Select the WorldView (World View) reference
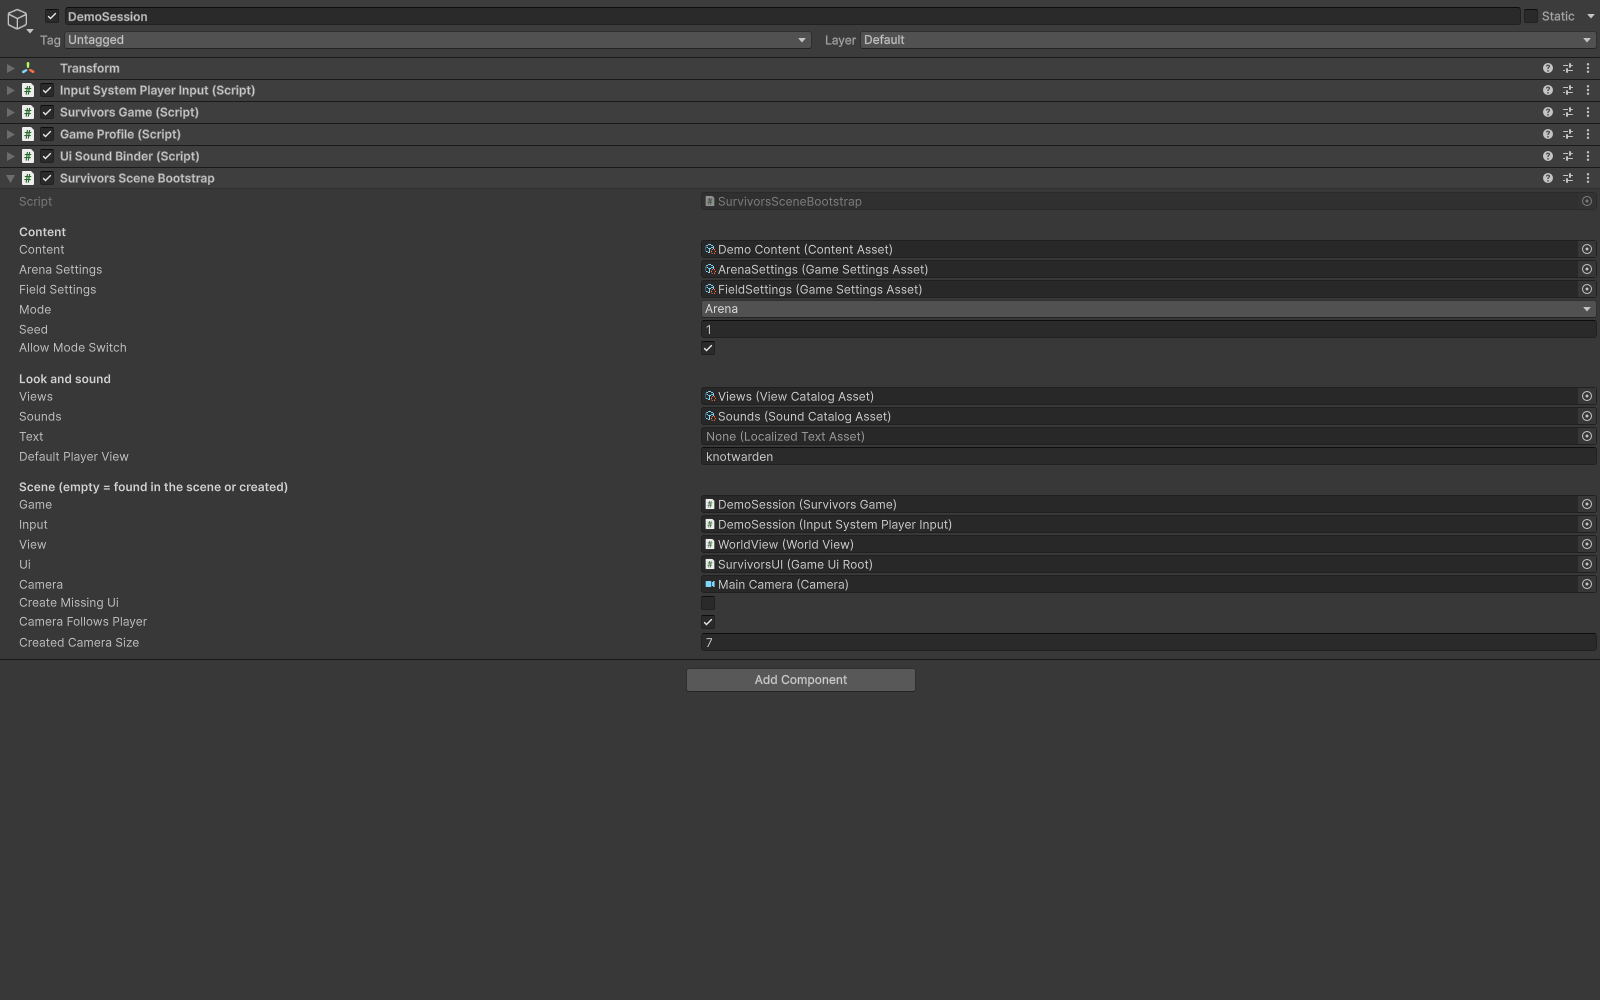This screenshot has width=1600, height=1000. point(1140,544)
